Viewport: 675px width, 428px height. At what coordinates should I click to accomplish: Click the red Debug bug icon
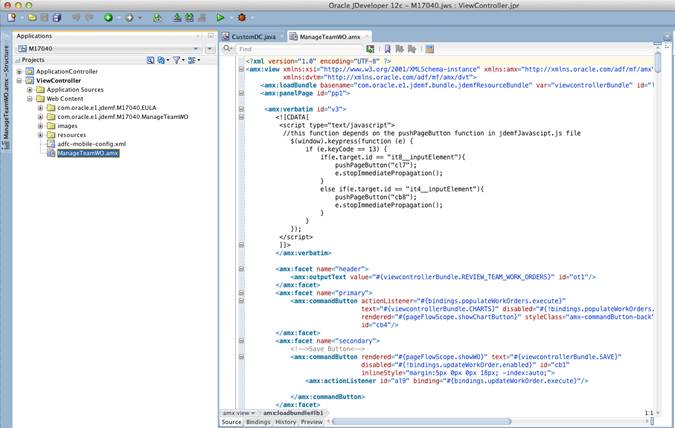pyautogui.click(x=242, y=18)
